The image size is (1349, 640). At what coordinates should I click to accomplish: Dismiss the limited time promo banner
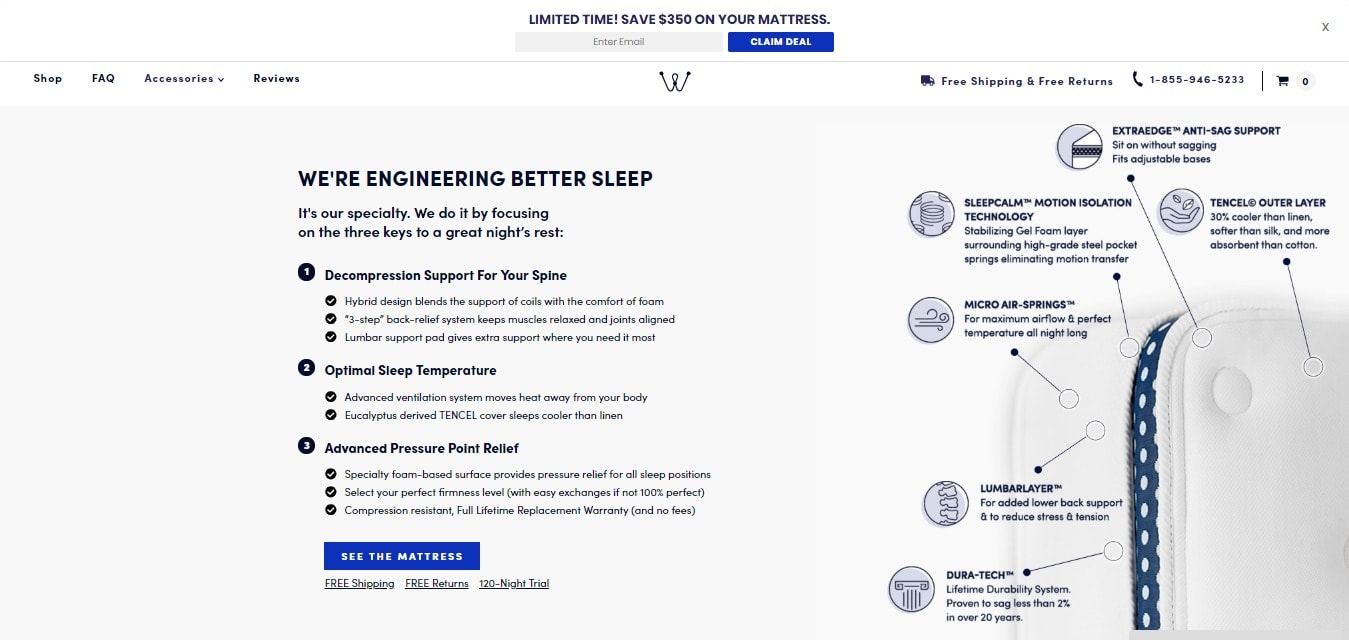point(1325,27)
